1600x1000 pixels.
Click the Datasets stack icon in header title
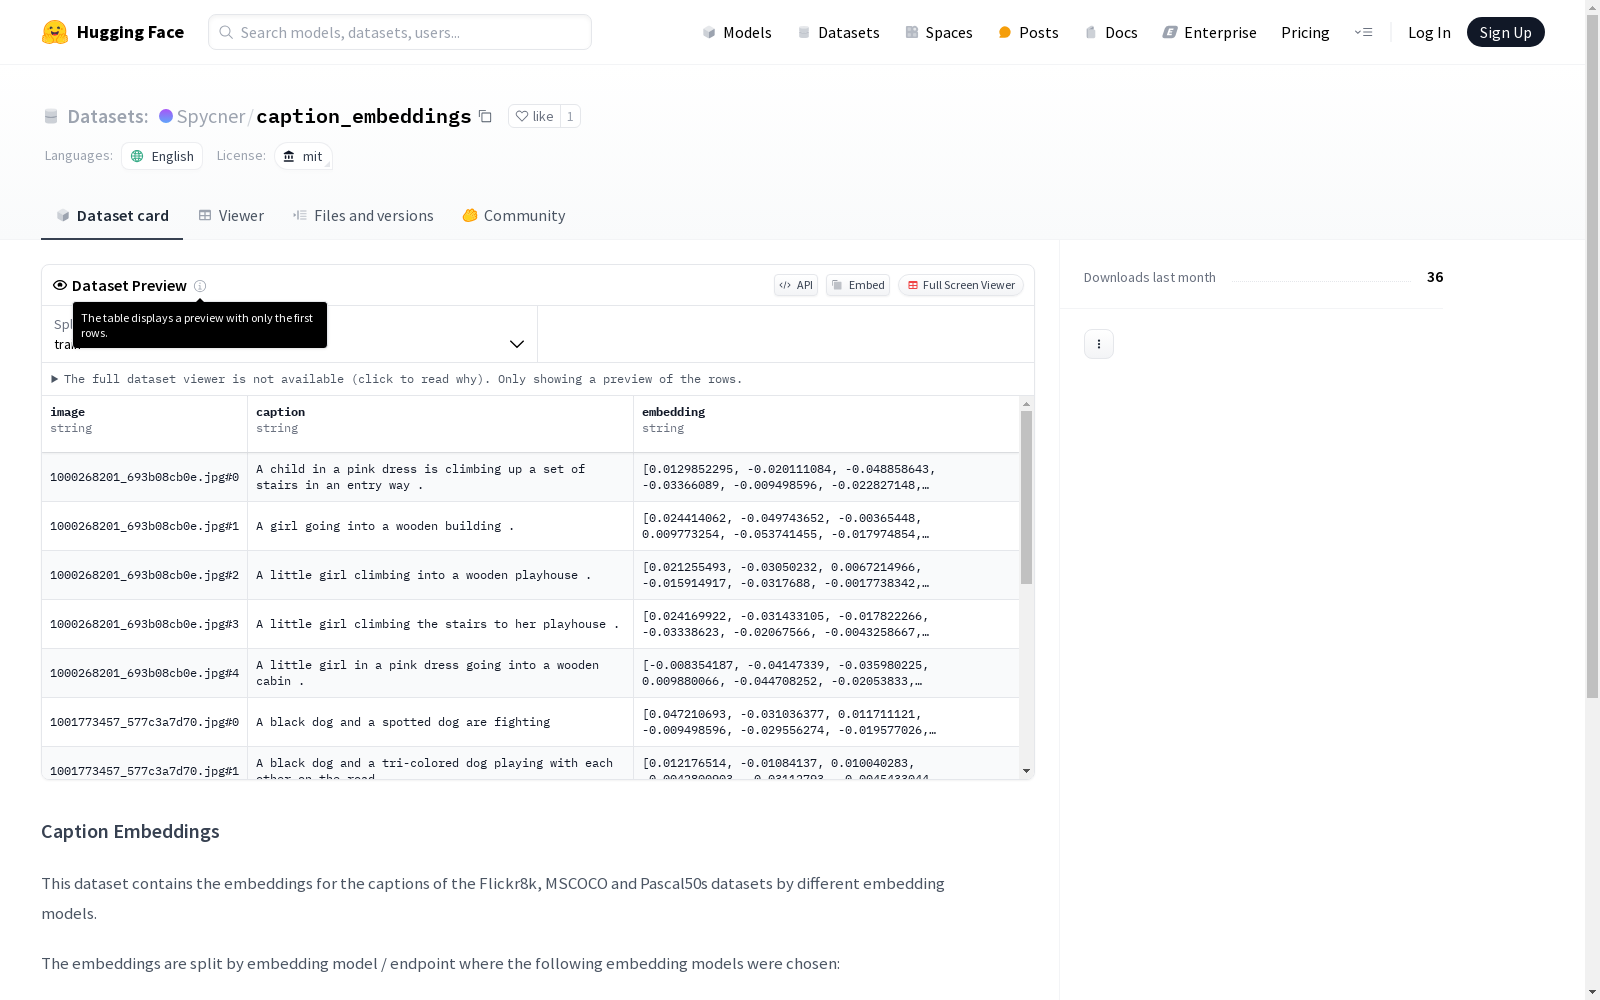(51, 116)
